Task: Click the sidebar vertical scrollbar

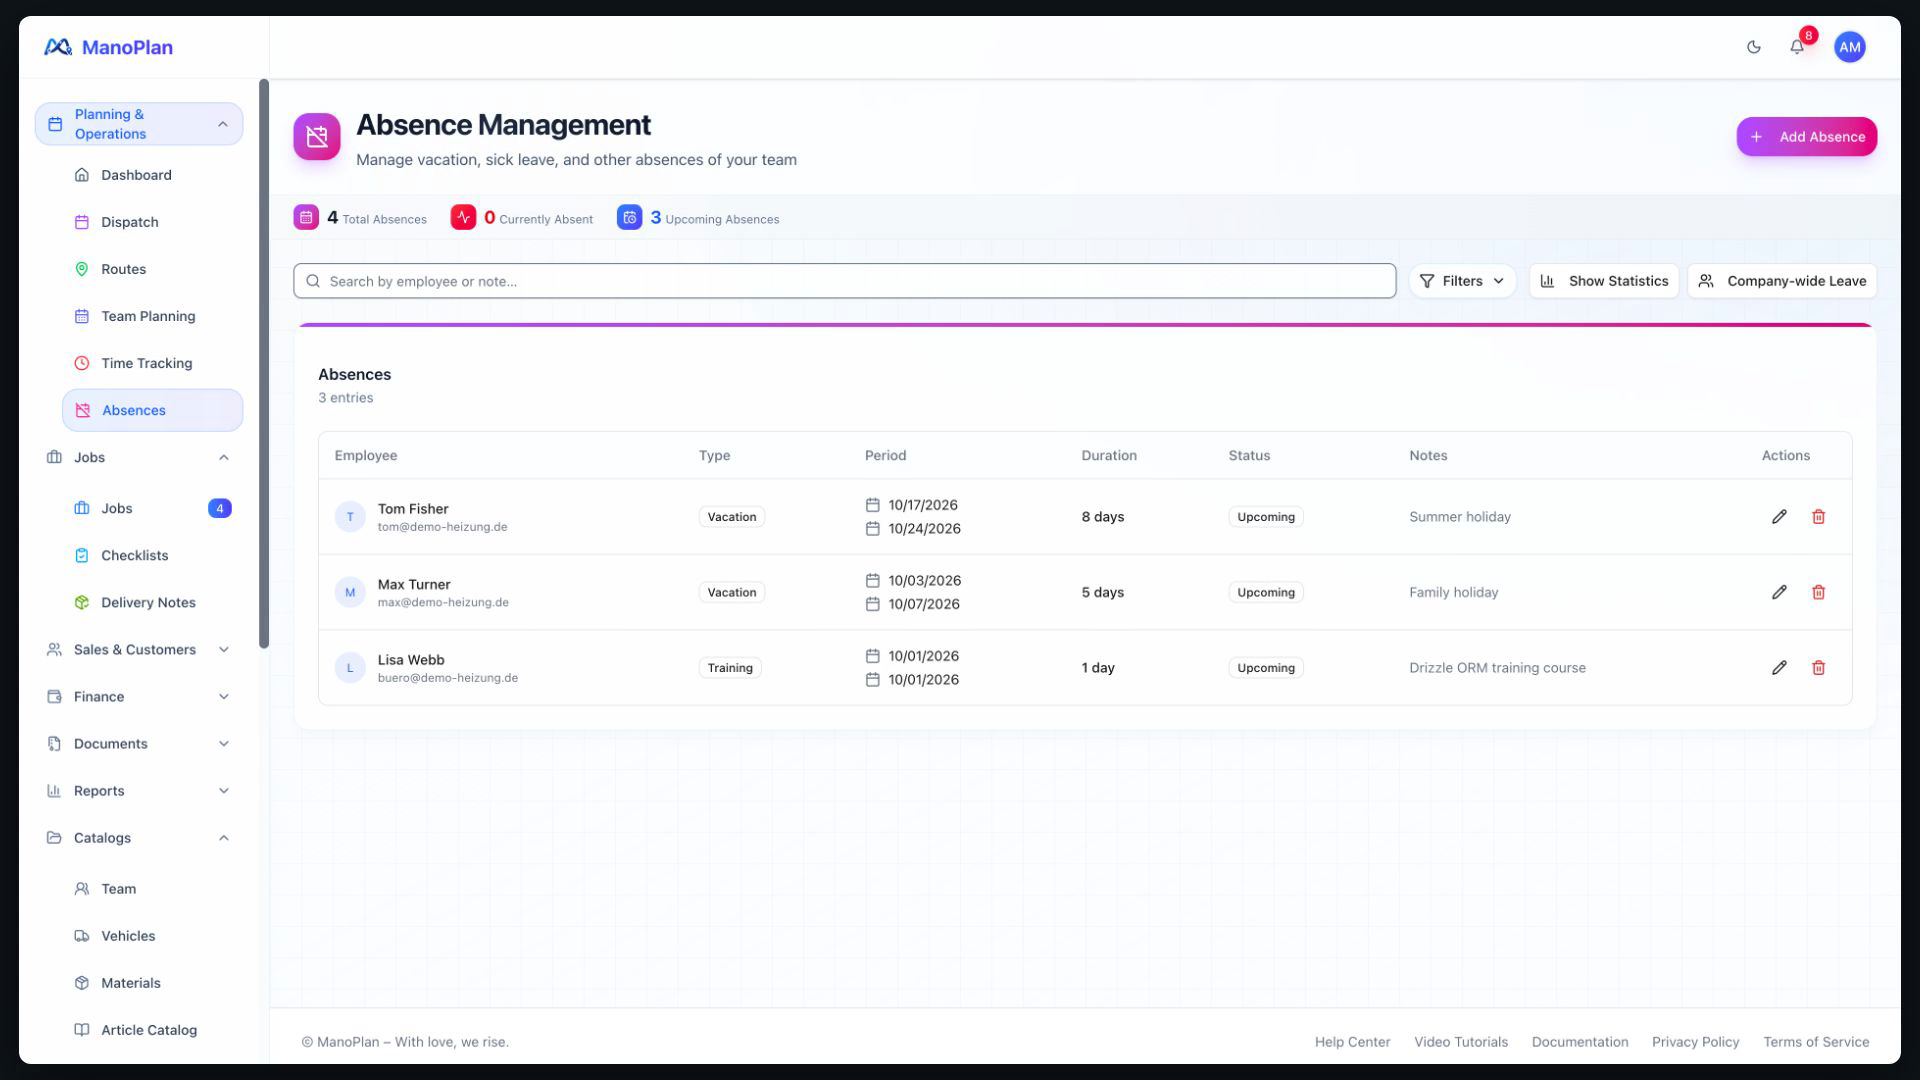Action: tap(264, 364)
